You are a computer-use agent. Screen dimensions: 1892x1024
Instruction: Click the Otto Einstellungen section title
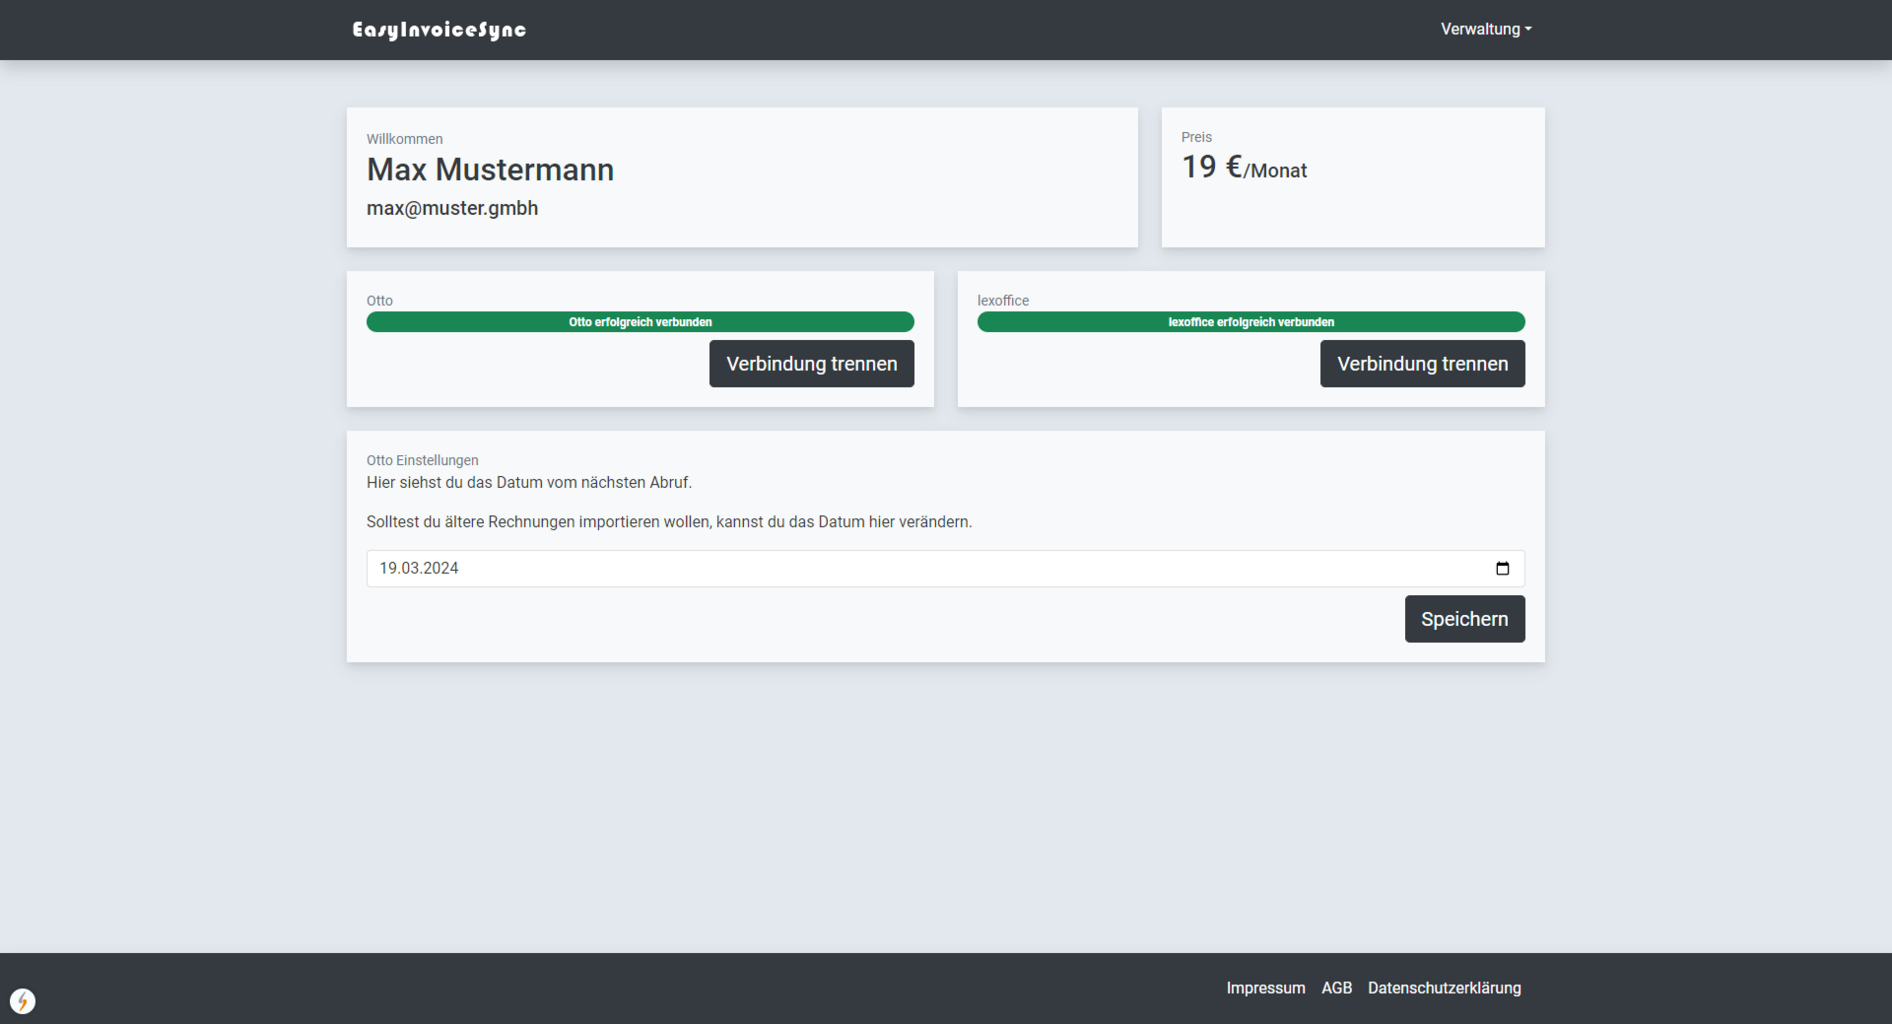tap(422, 460)
